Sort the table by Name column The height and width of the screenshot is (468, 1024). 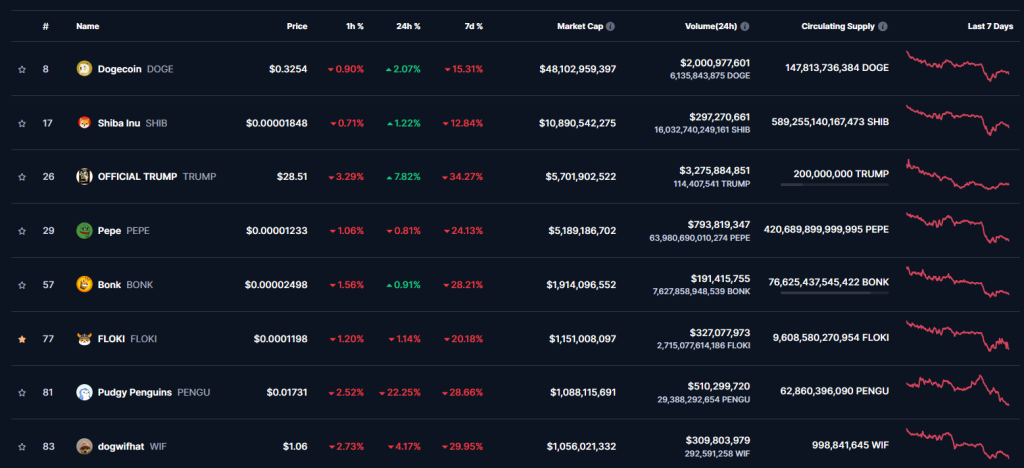tap(88, 27)
